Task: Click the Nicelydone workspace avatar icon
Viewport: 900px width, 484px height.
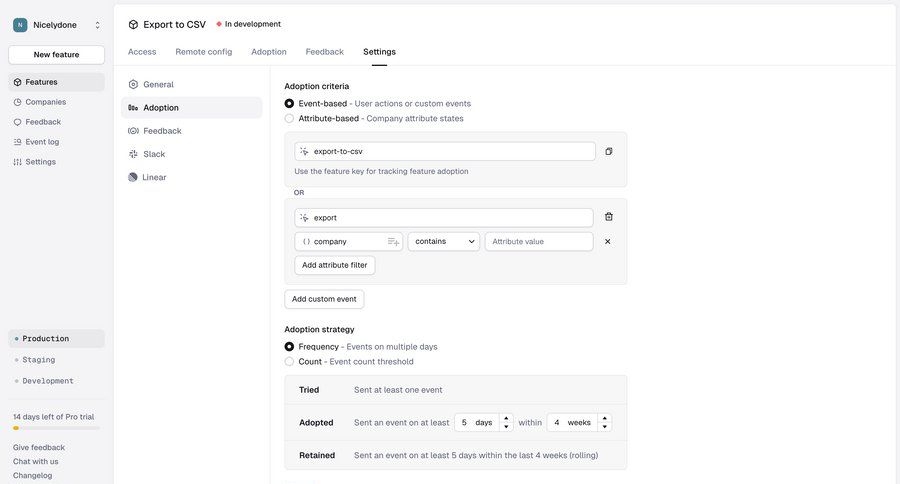Action: point(20,25)
